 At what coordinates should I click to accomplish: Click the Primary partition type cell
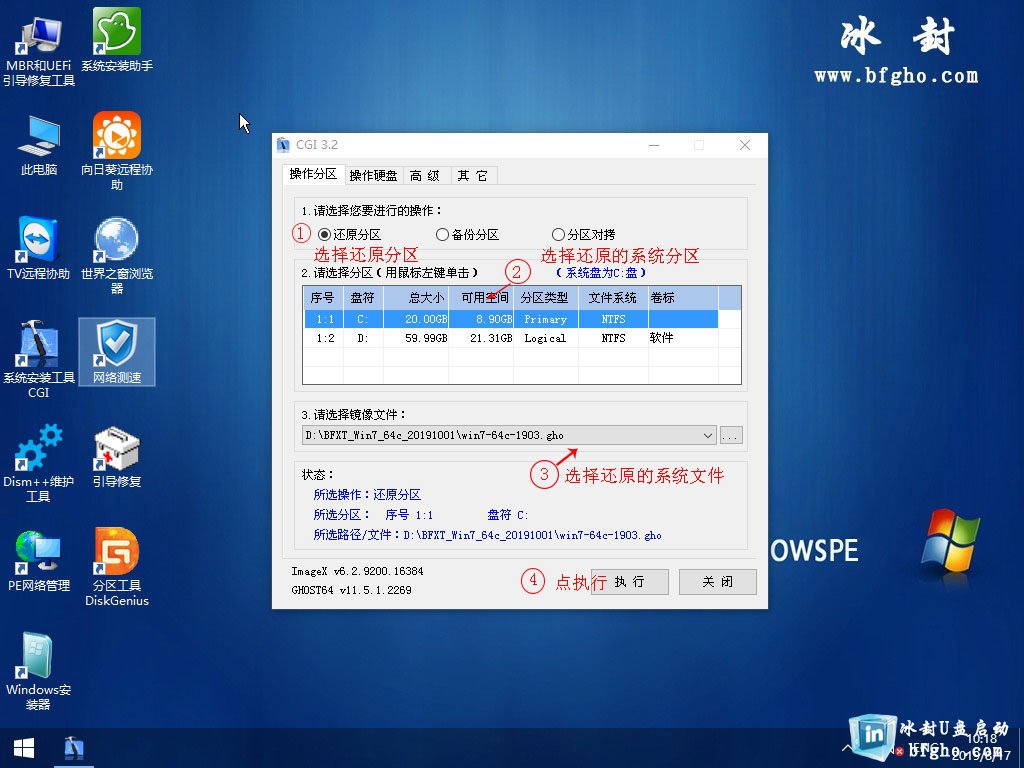pos(545,319)
